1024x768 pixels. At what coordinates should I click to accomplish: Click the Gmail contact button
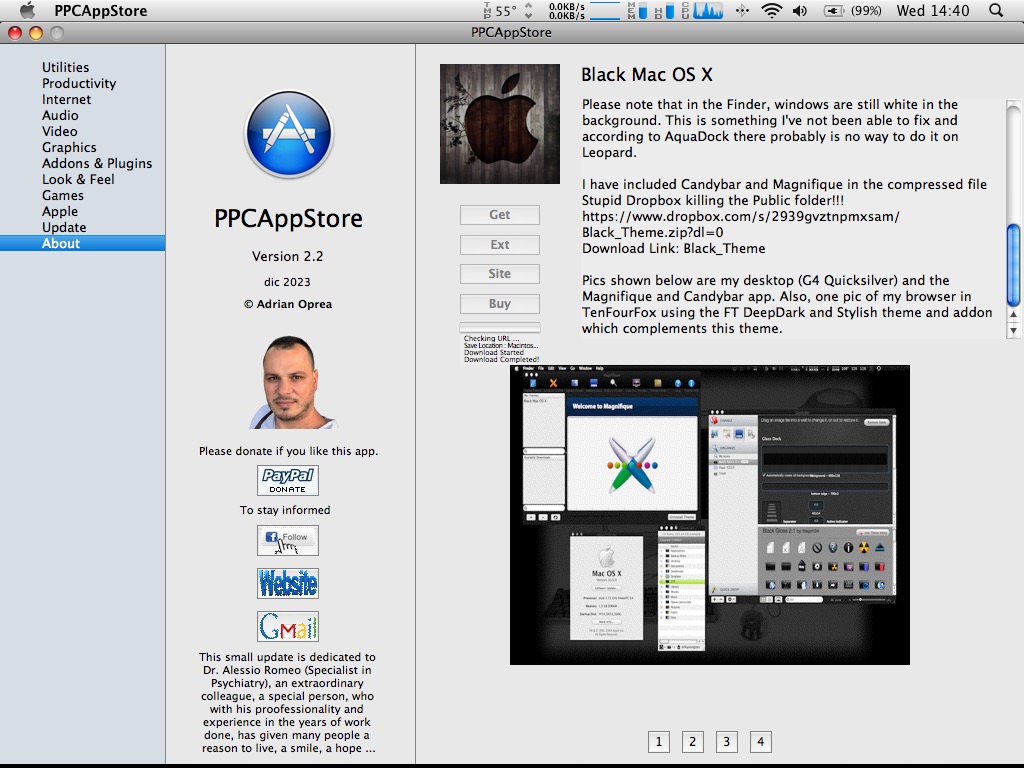click(288, 626)
